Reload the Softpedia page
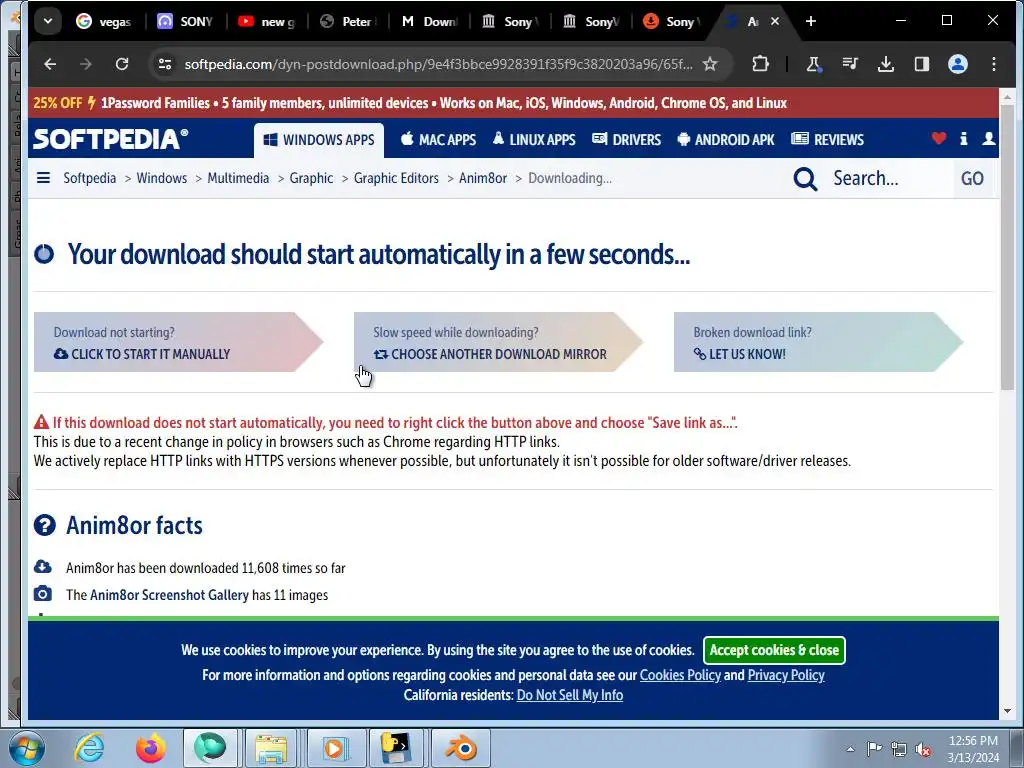Image resolution: width=1024 pixels, height=768 pixels. coord(122,64)
